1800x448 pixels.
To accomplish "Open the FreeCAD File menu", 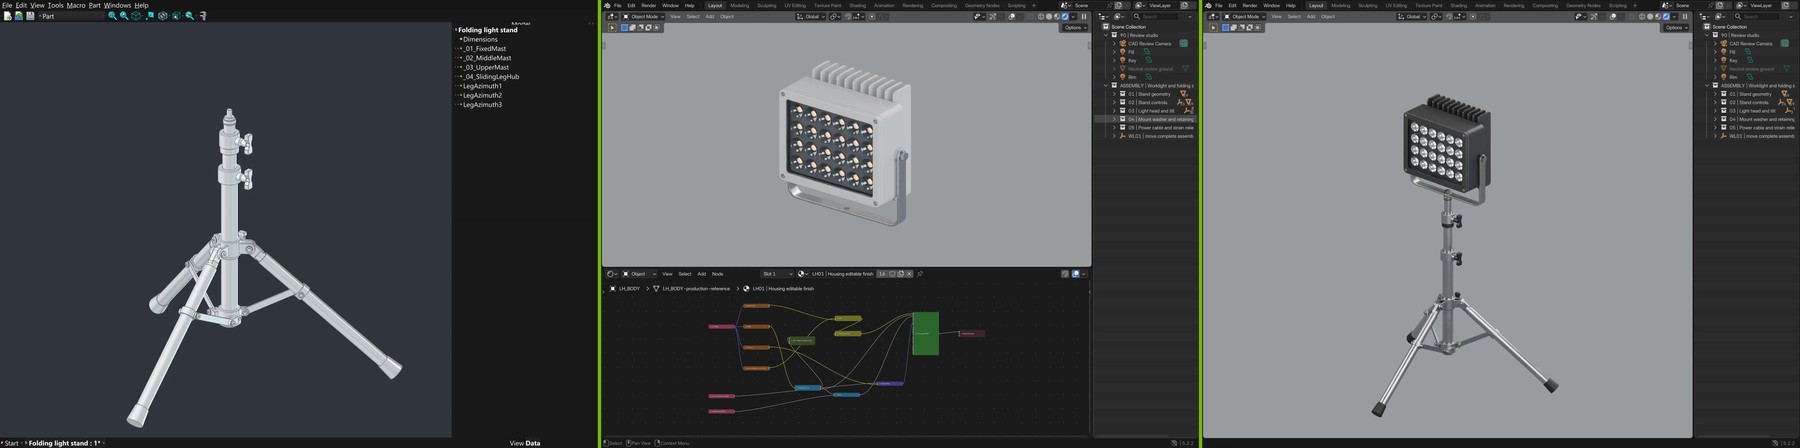I will click(7, 5).
